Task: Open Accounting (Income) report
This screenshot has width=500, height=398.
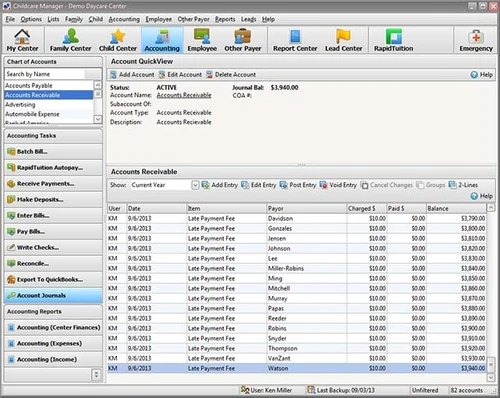Action: coord(53,360)
